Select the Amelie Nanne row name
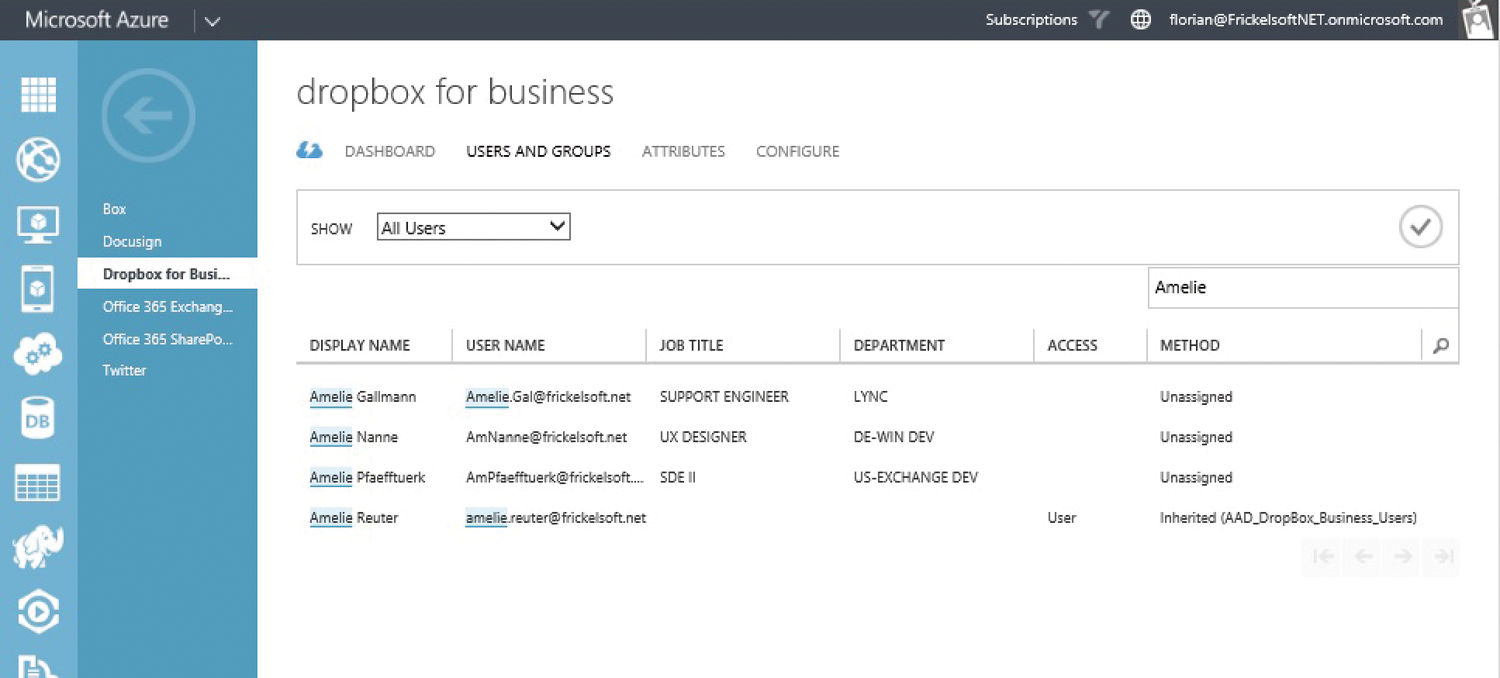The height and width of the screenshot is (678, 1500). [x=354, y=437]
